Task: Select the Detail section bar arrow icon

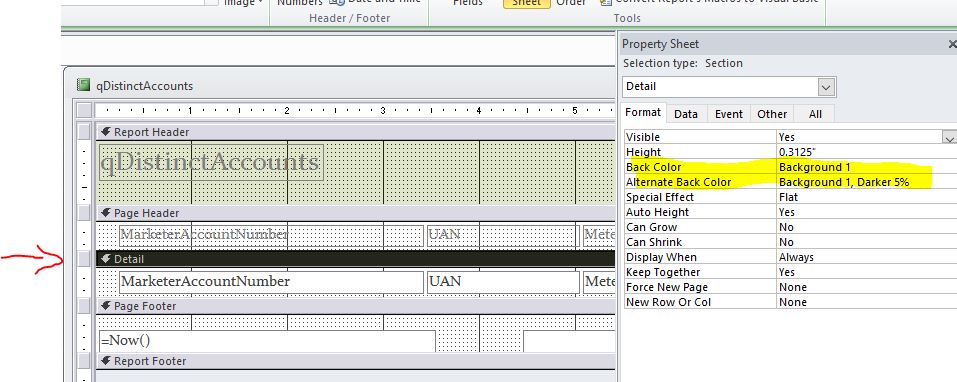Action: [x=106, y=259]
